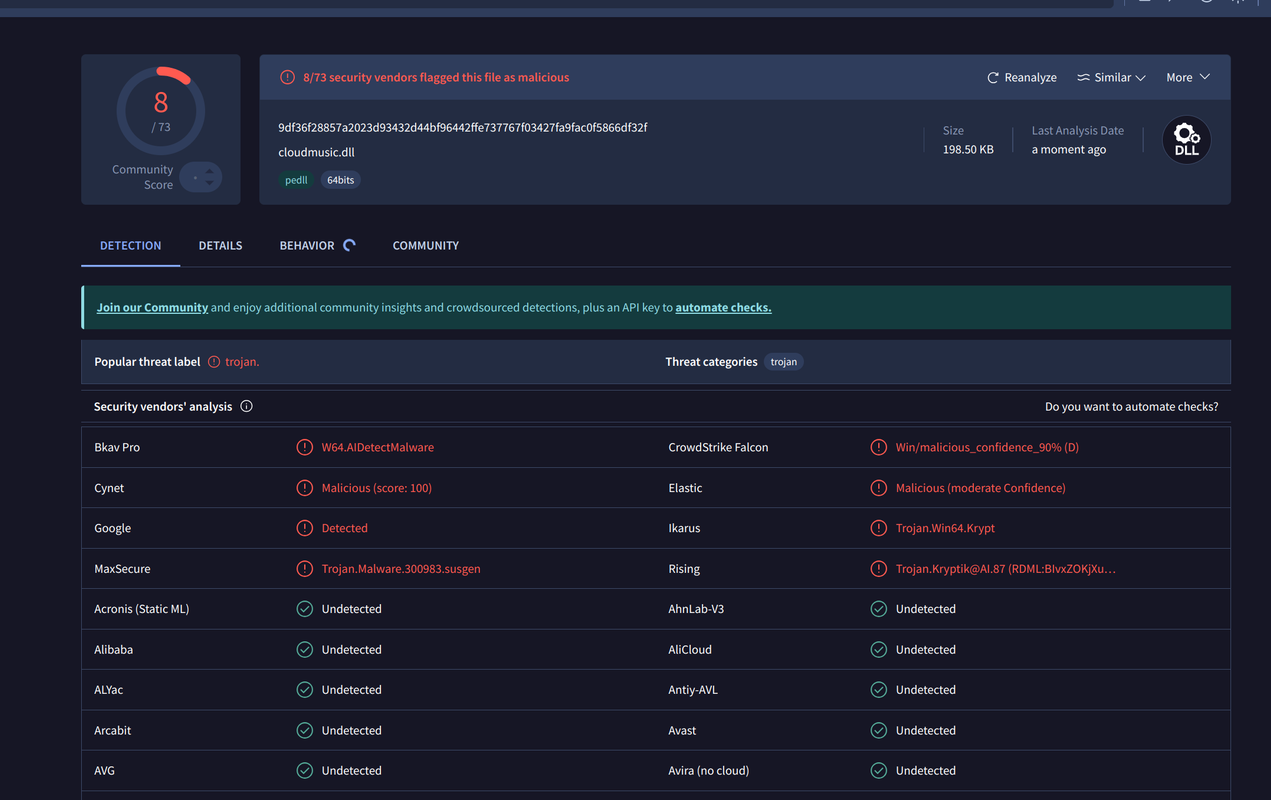Click the Popular threat label warning icon

pyautogui.click(x=214, y=362)
